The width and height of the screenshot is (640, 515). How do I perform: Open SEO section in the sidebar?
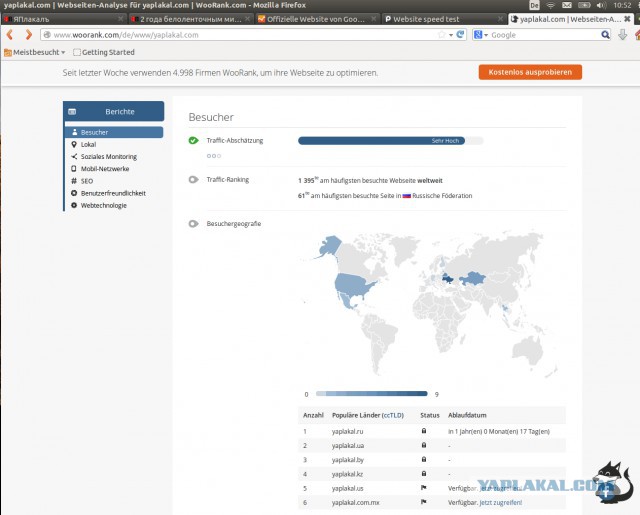(87, 181)
